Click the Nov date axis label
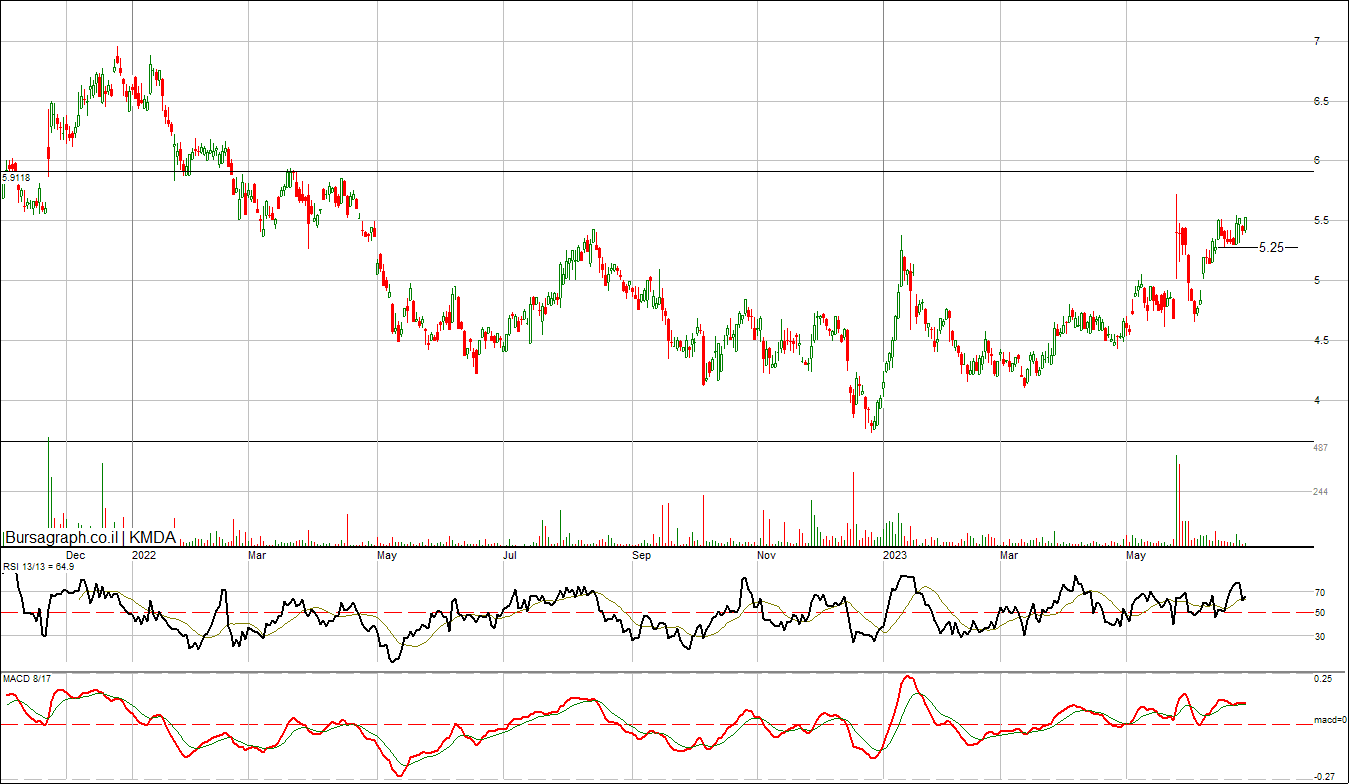 click(766, 554)
